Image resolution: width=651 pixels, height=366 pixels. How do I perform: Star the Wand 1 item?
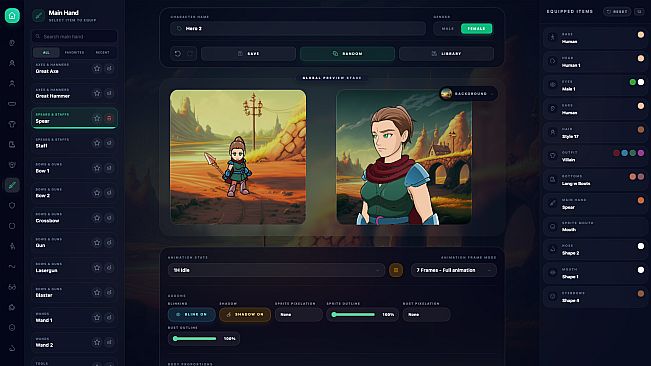97,317
